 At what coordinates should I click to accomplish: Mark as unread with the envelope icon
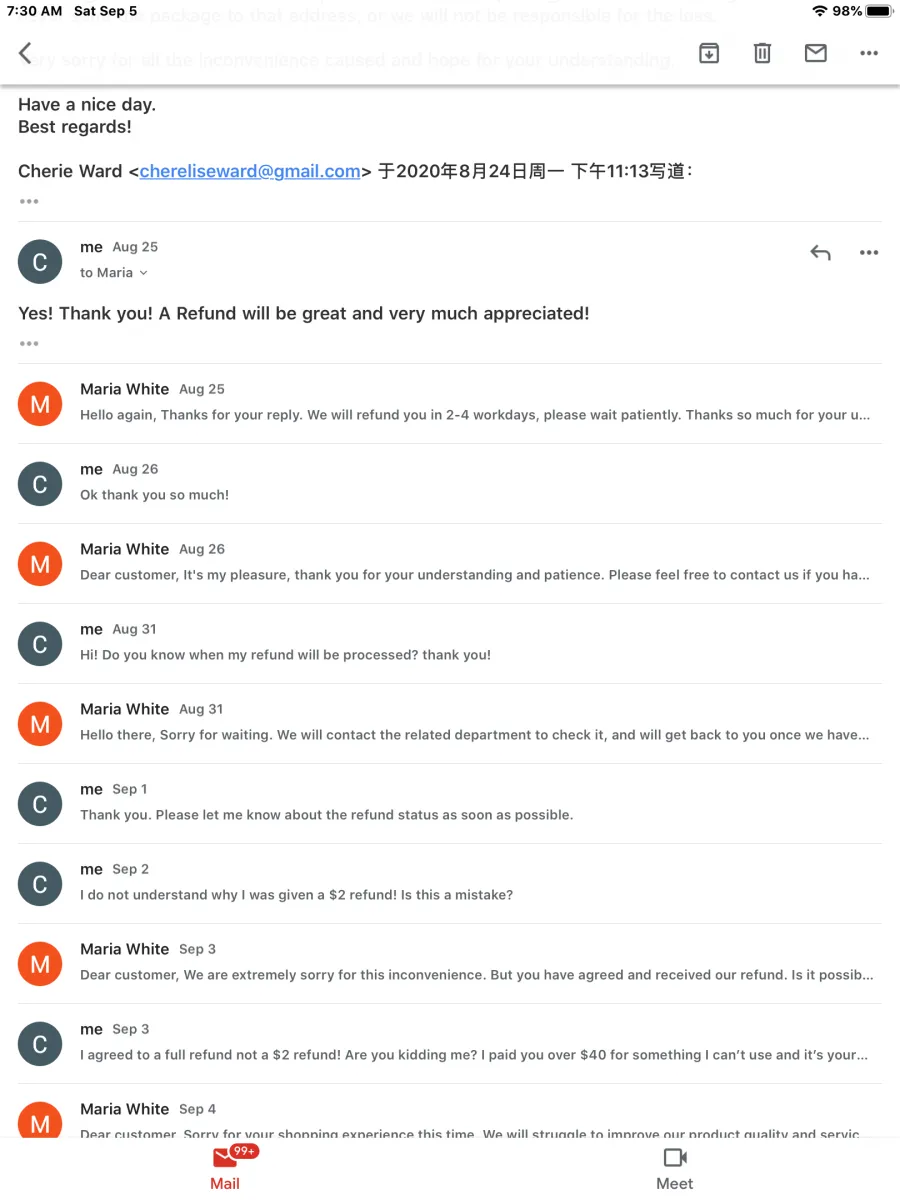pos(816,53)
